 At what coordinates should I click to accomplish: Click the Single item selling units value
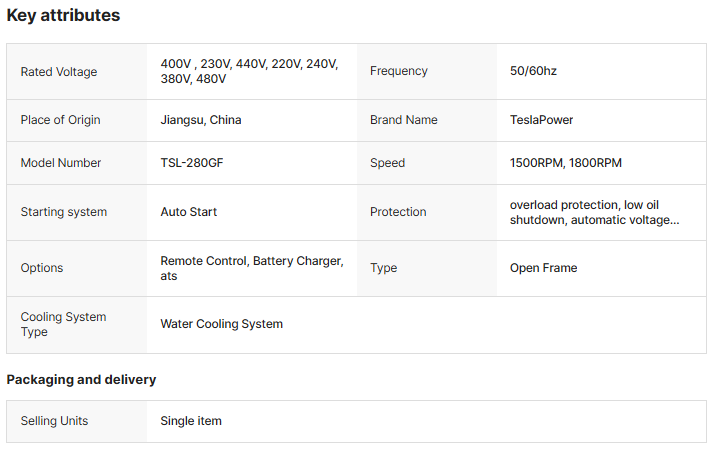click(191, 421)
